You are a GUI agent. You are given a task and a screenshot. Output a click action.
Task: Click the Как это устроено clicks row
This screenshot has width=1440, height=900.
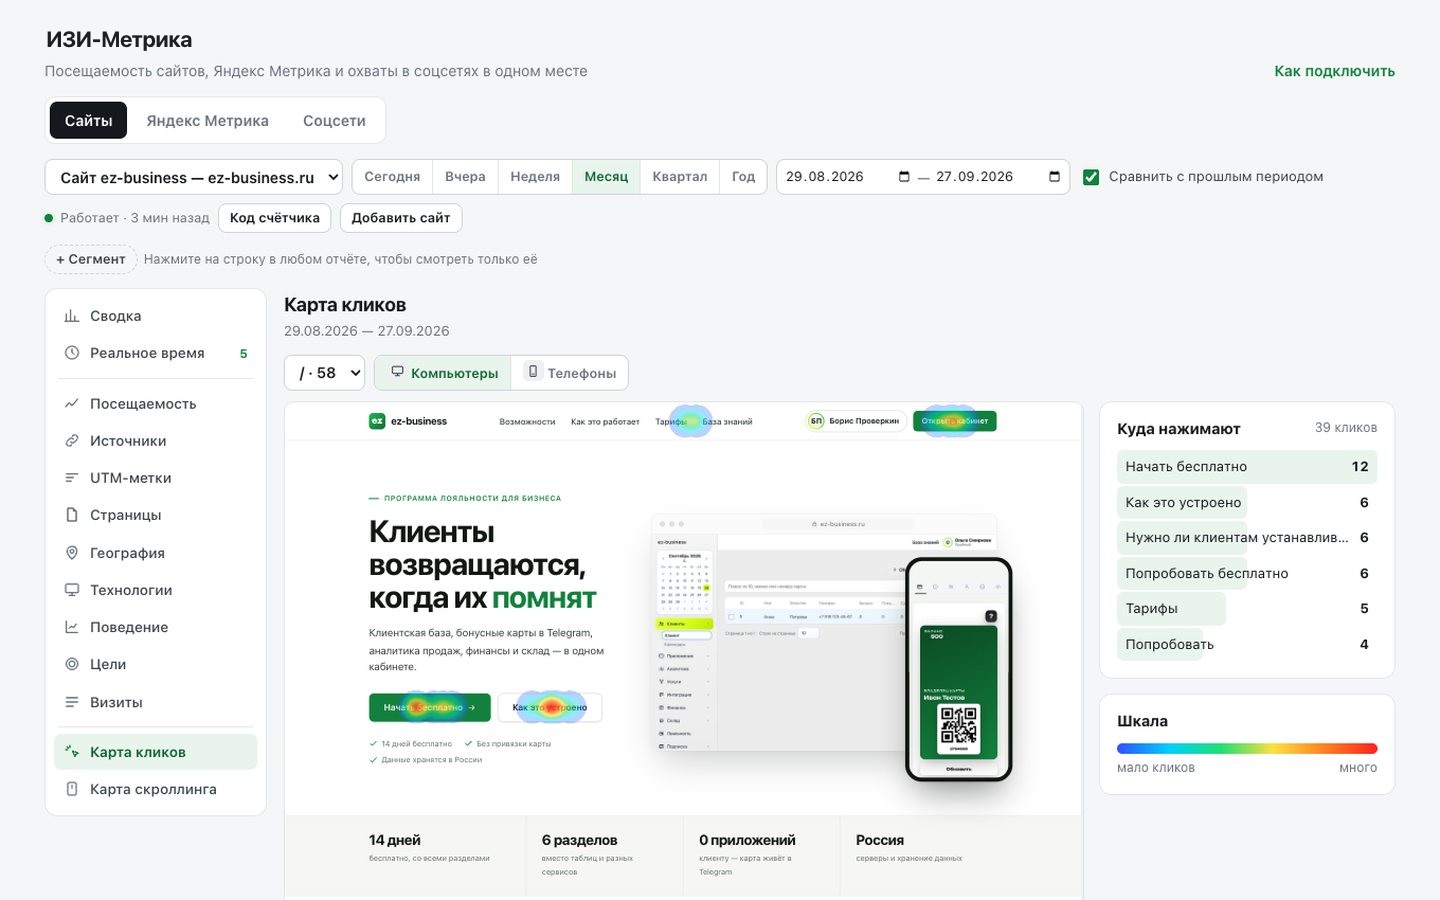[x=1247, y=502]
